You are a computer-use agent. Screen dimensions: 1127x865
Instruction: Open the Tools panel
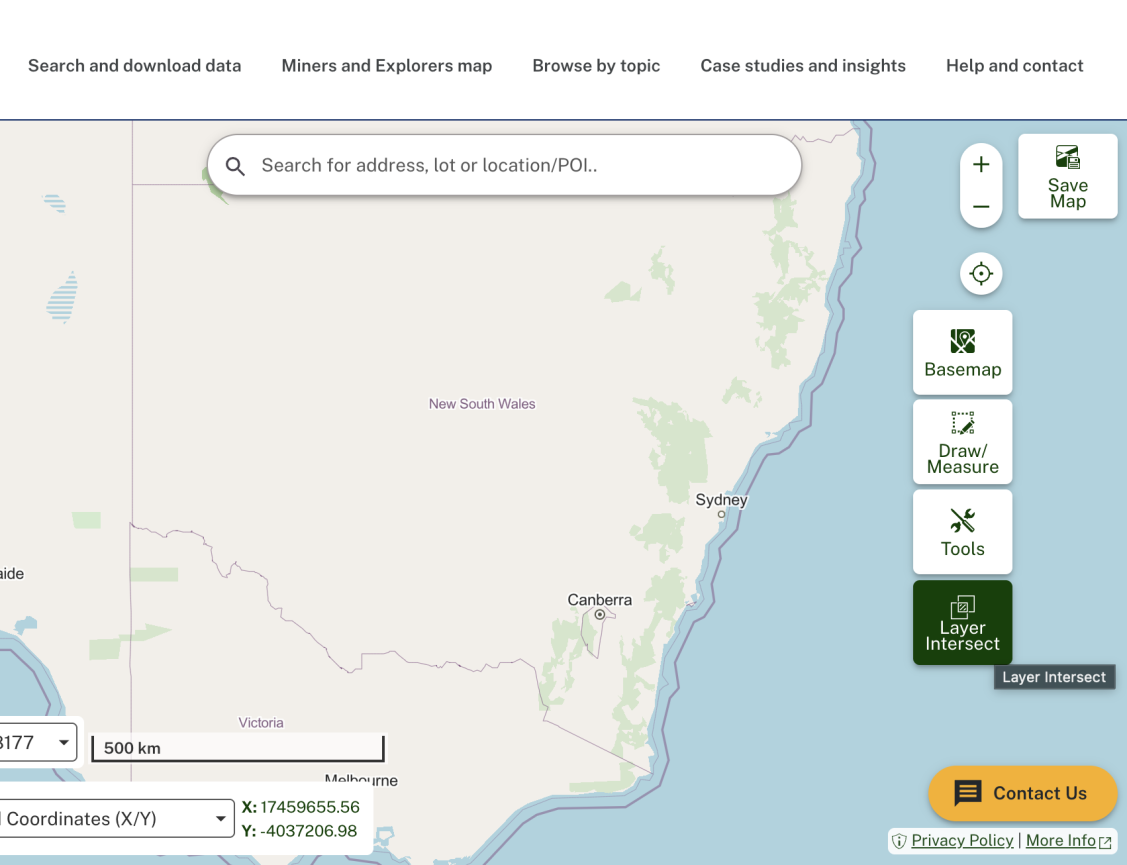click(962, 532)
